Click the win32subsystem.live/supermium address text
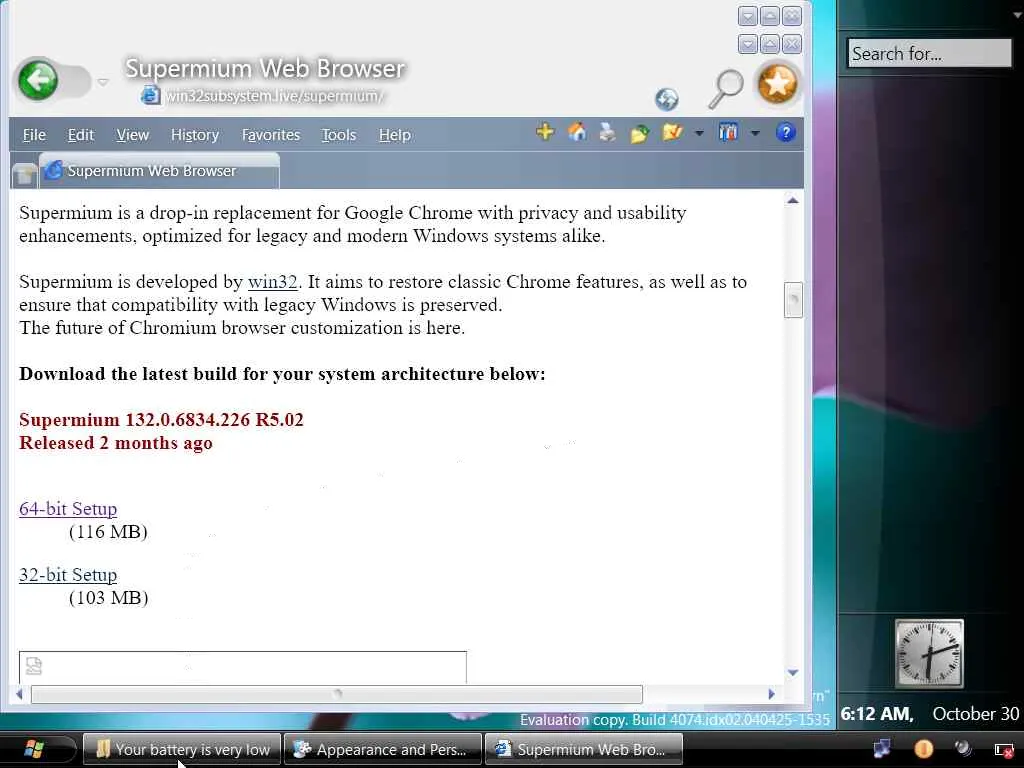 point(274,96)
